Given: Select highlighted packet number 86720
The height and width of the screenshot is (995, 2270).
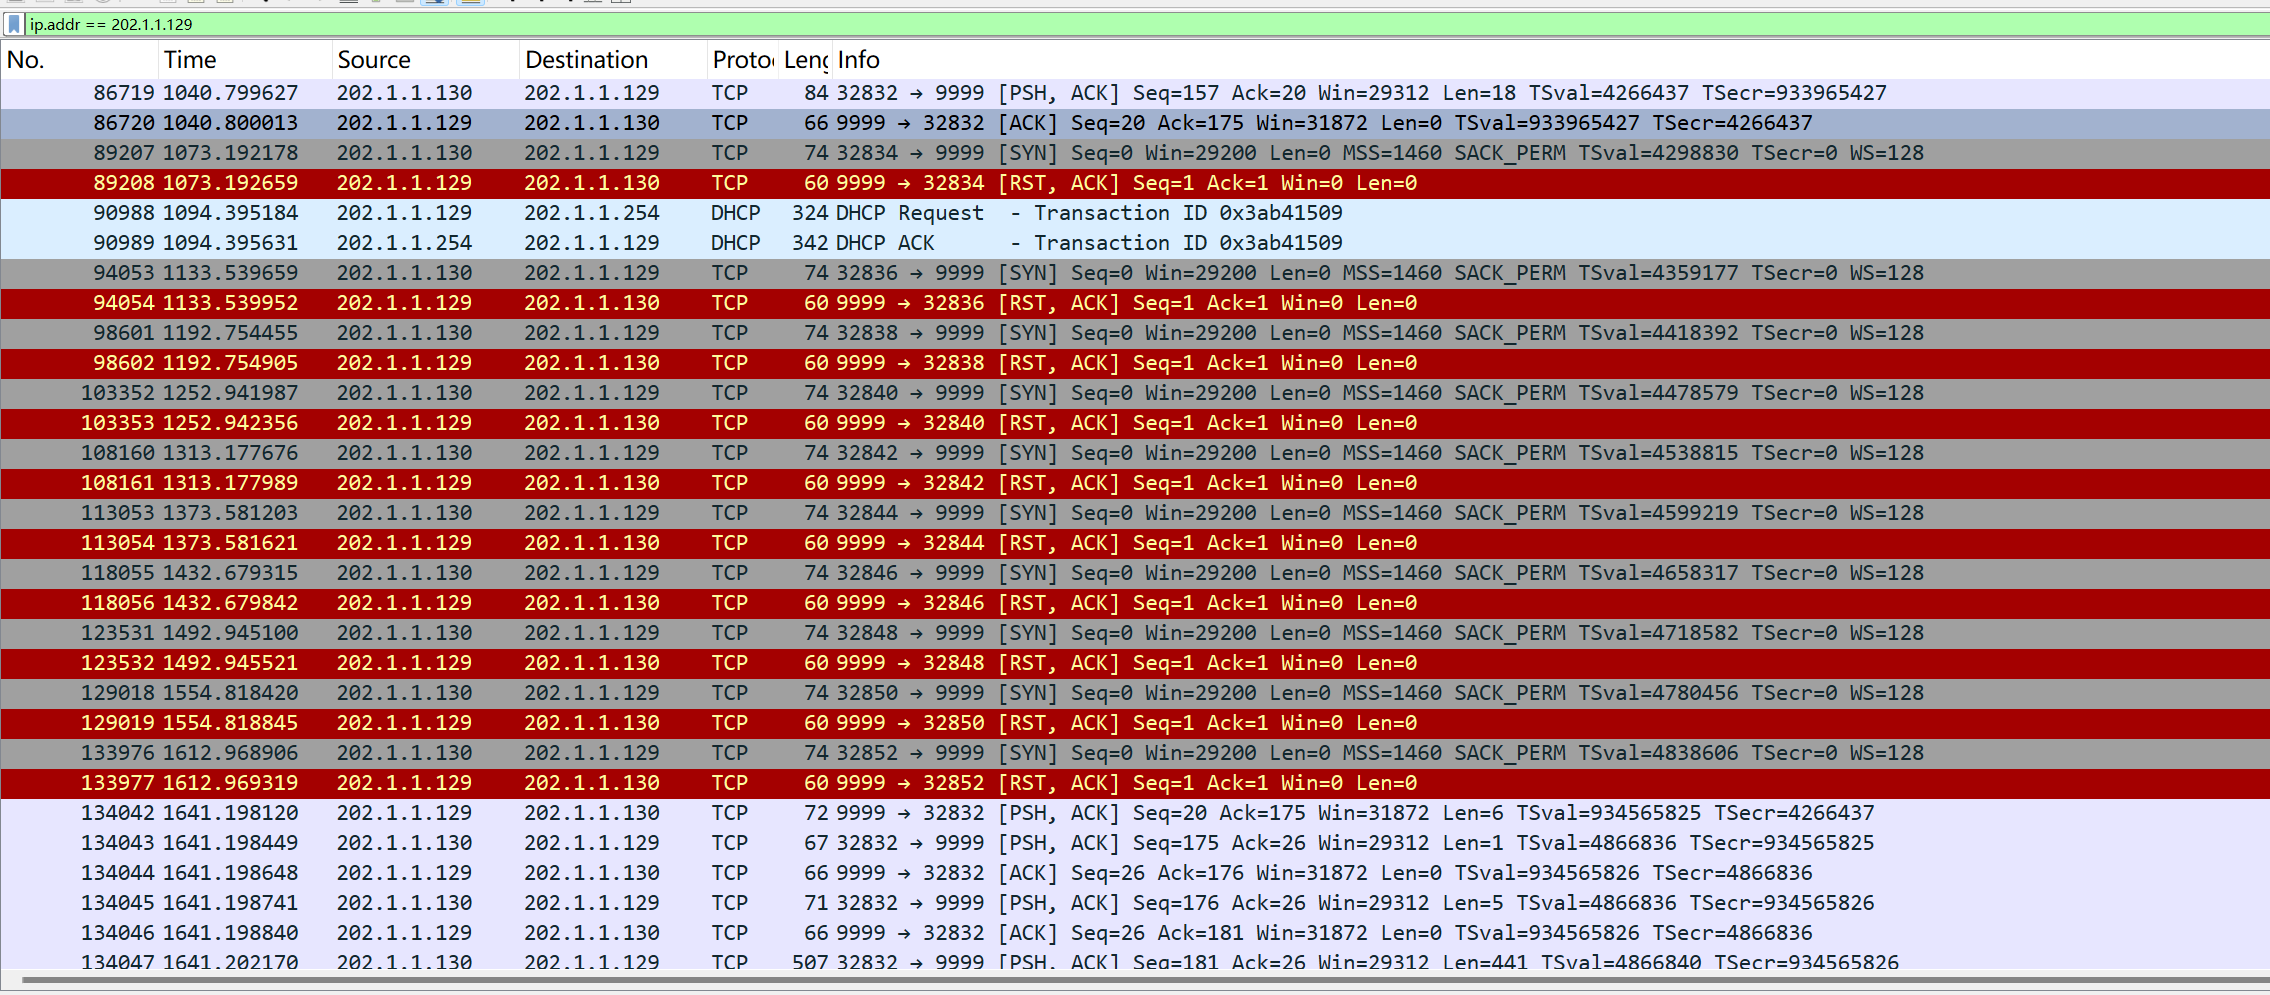Looking at the screenshot, I should [x=1135, y=123].
